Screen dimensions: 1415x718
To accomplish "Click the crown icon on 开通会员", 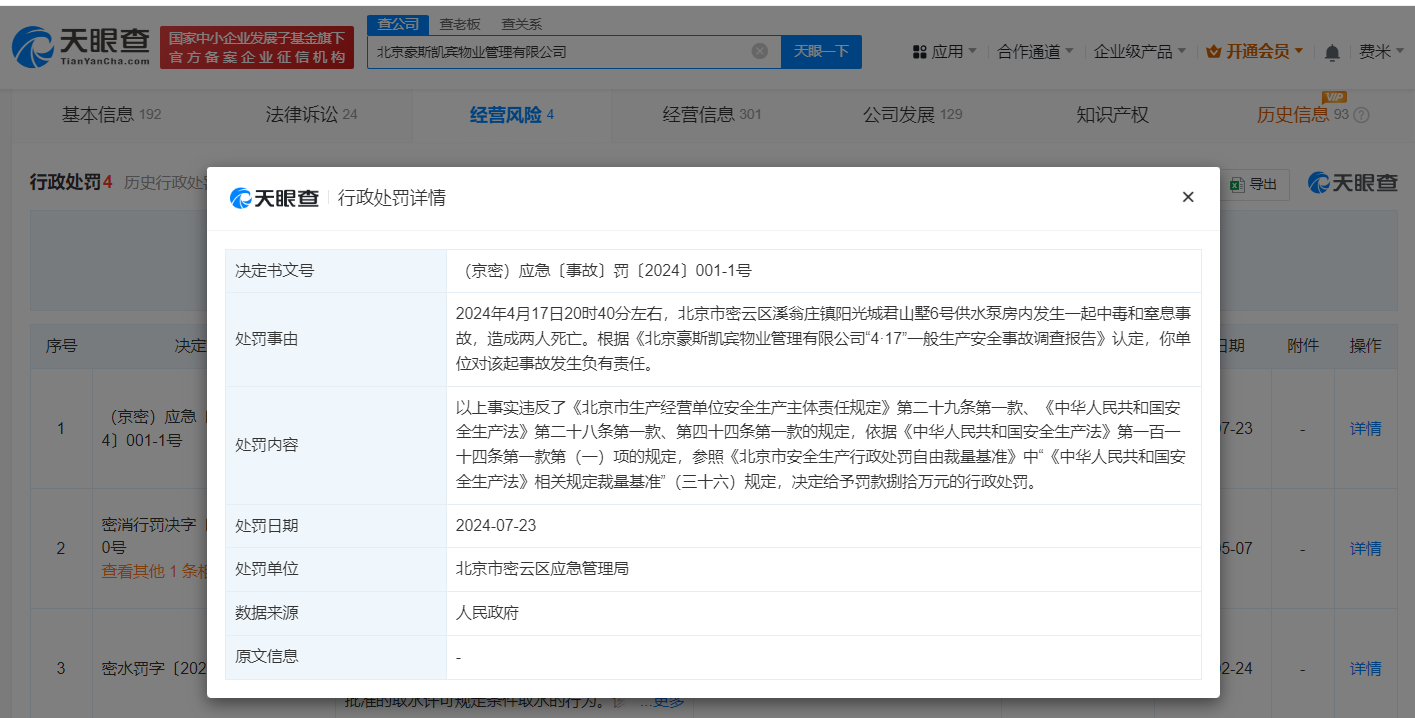I will 1213,50.
